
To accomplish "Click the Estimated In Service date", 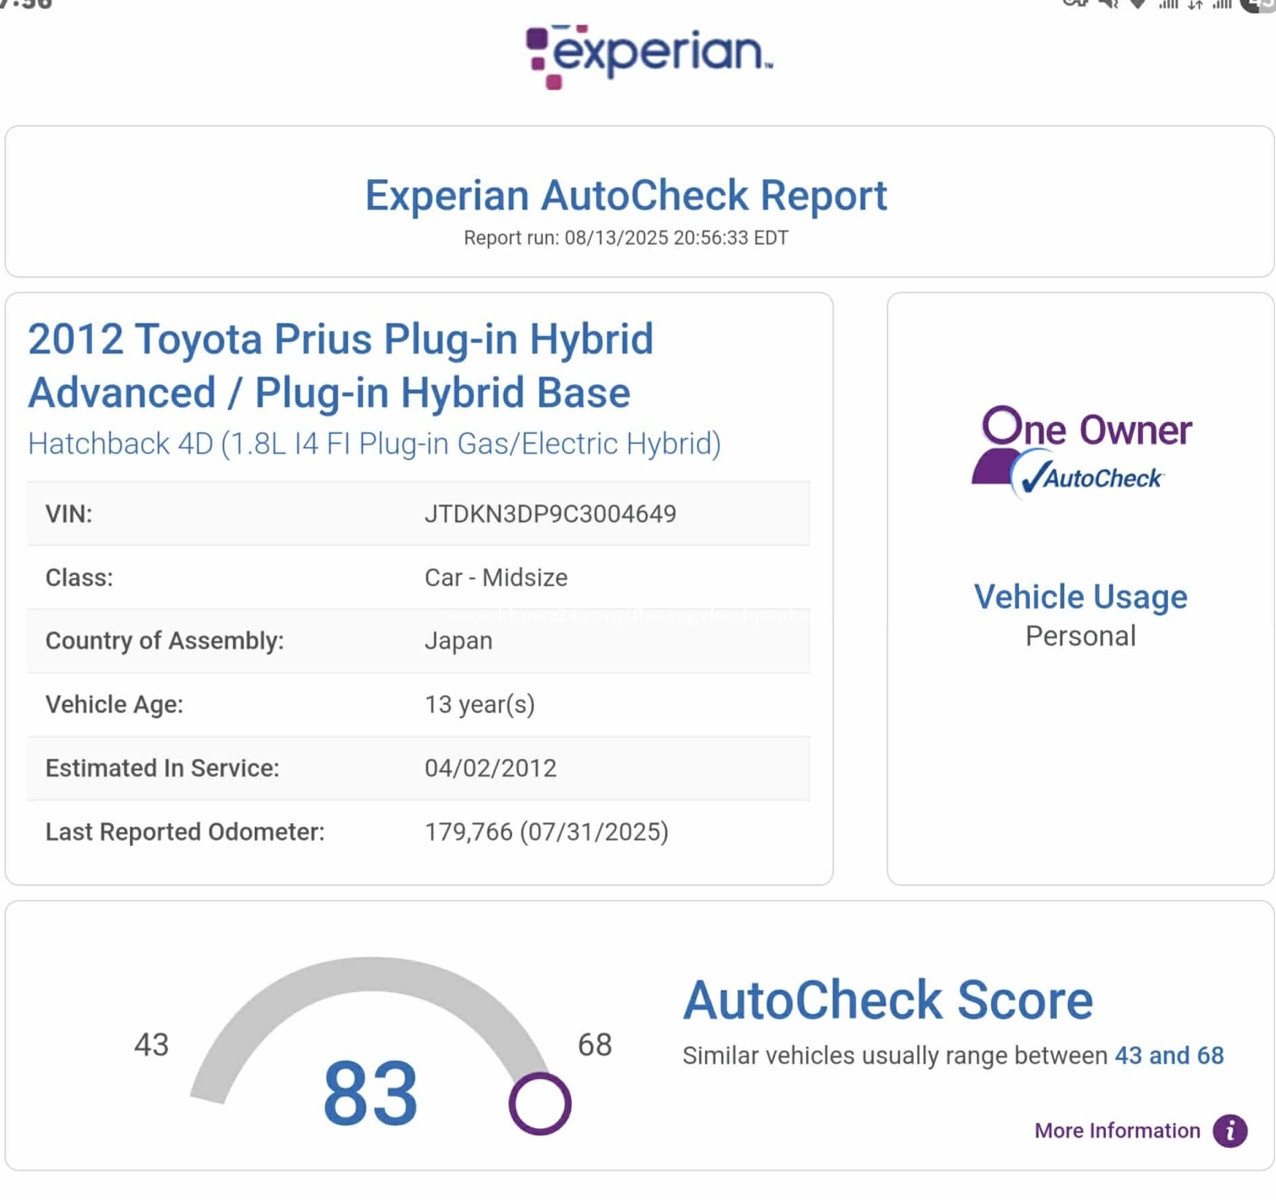I will [490, 768].
